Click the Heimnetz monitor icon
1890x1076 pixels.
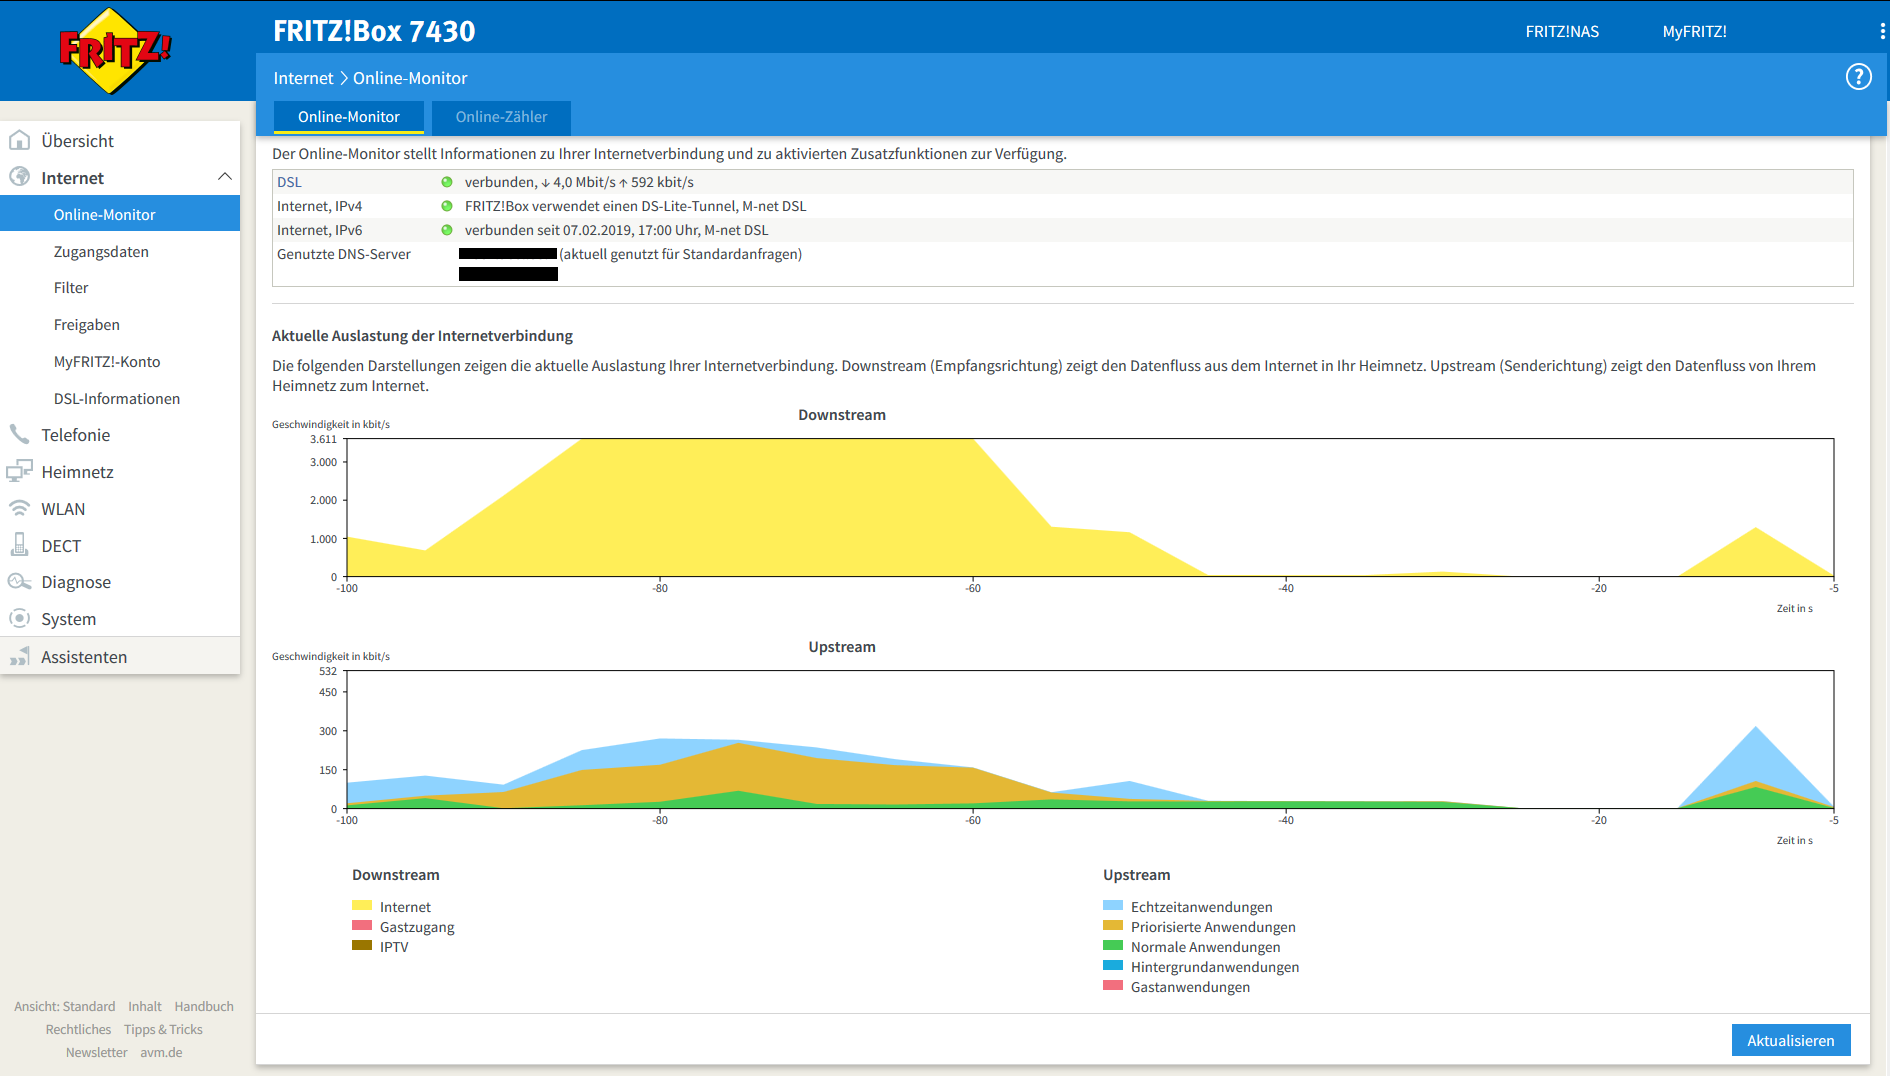19,471
